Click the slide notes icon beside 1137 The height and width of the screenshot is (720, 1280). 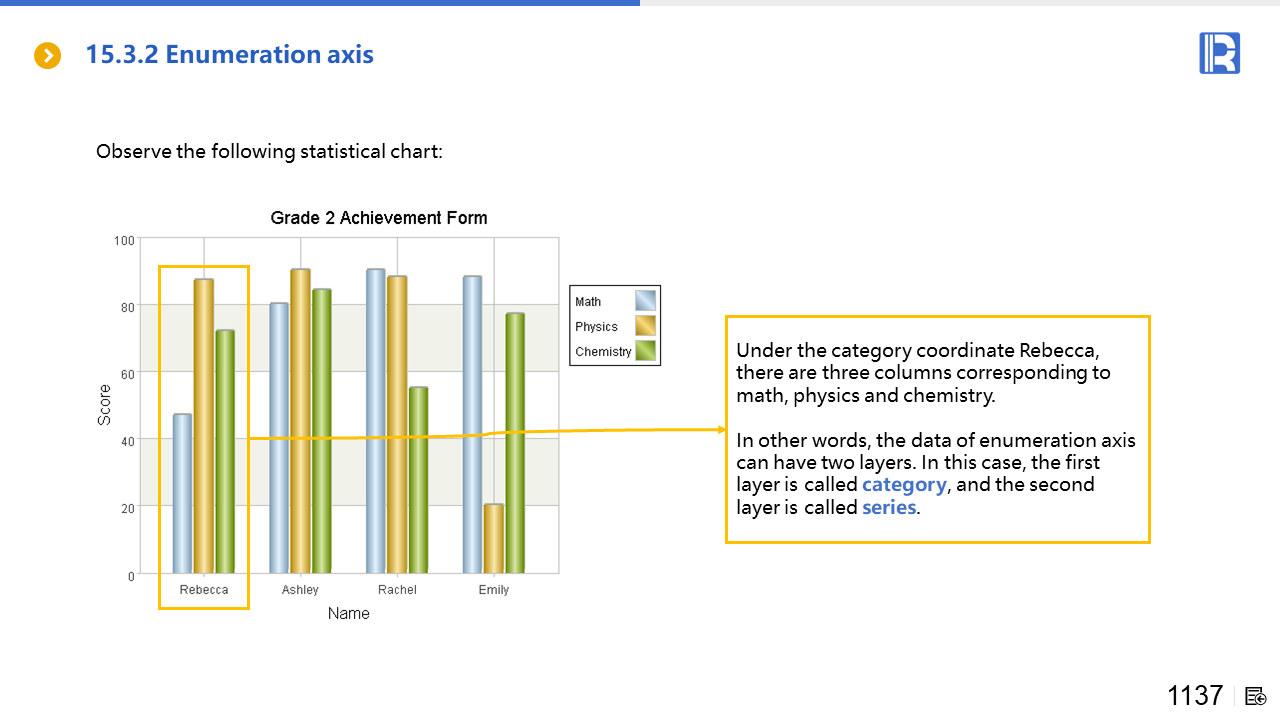1256,697
